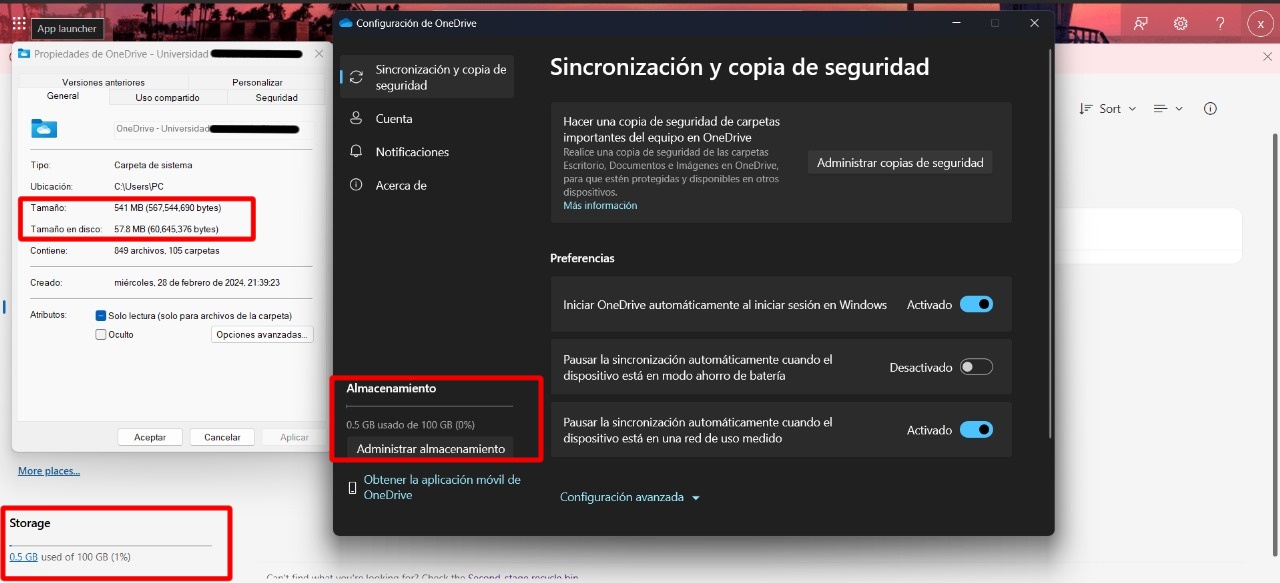Select Cuenta in settings sidebar

click(x=427, y=118)
